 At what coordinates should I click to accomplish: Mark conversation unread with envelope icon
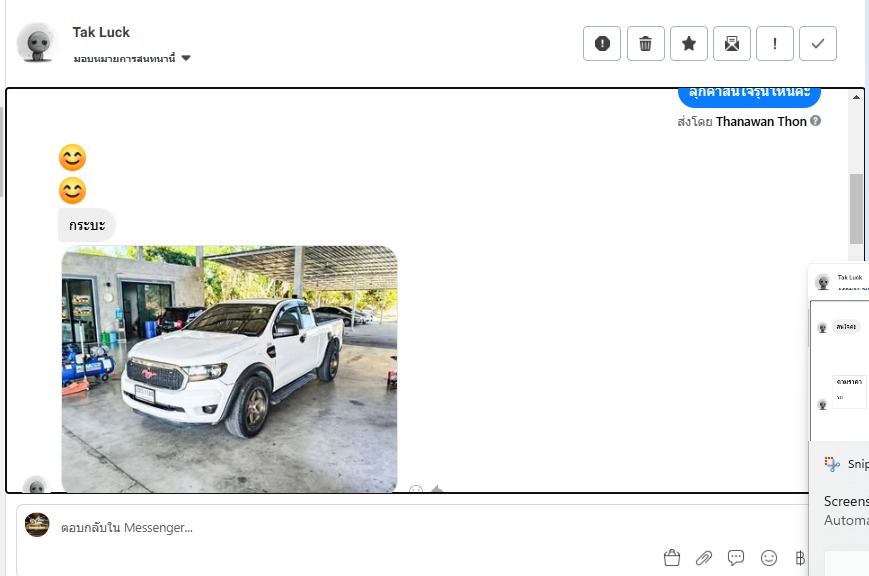[x=732, y=43]
